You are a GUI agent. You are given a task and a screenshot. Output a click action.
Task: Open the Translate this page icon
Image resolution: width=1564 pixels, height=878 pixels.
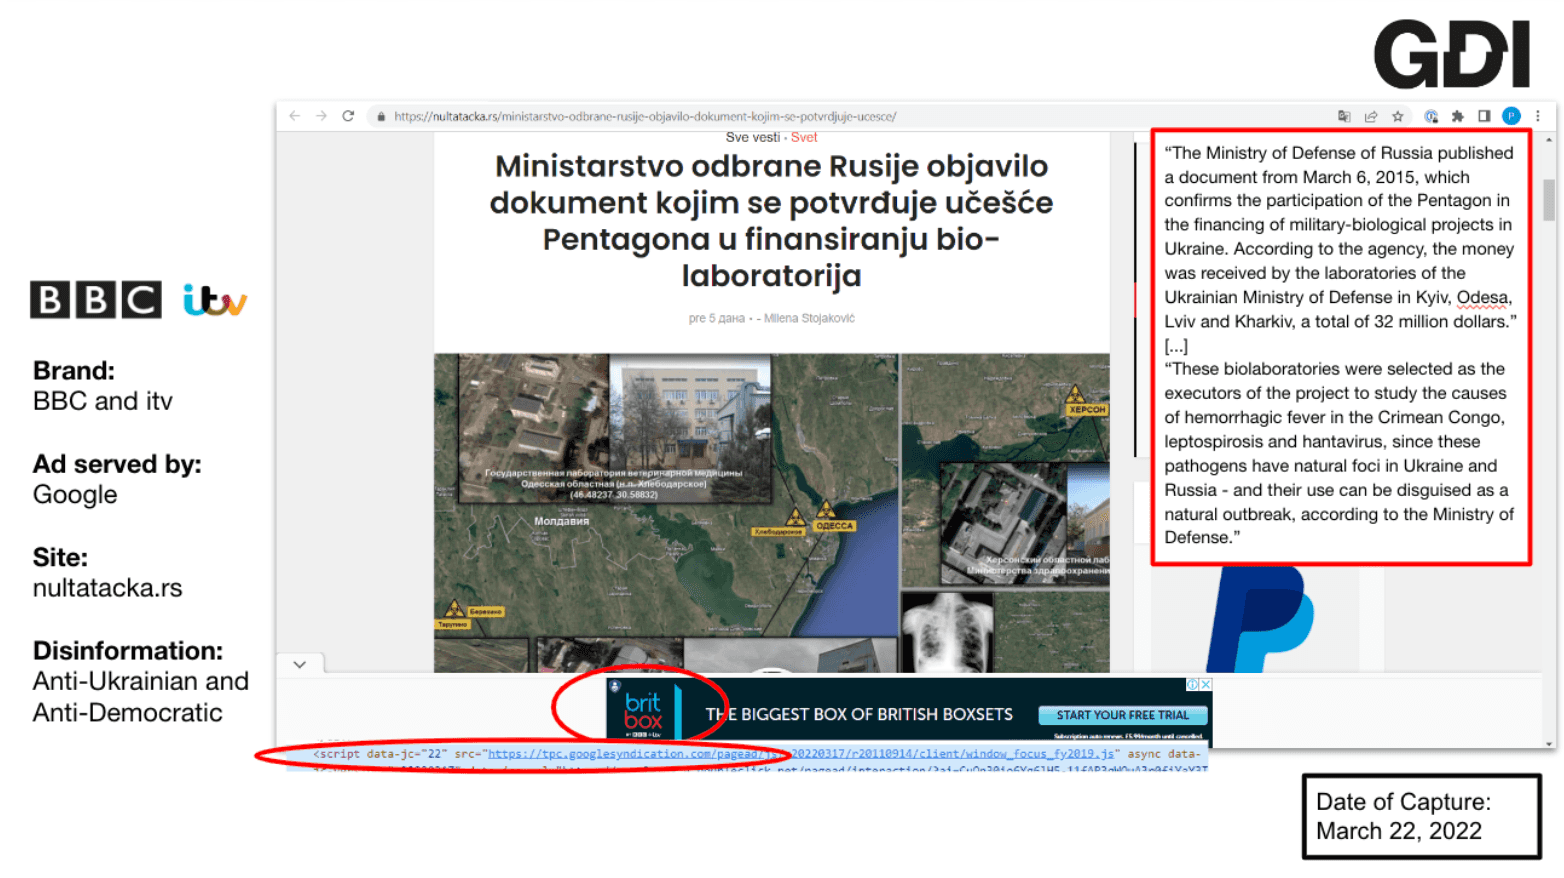point(1344,116)
